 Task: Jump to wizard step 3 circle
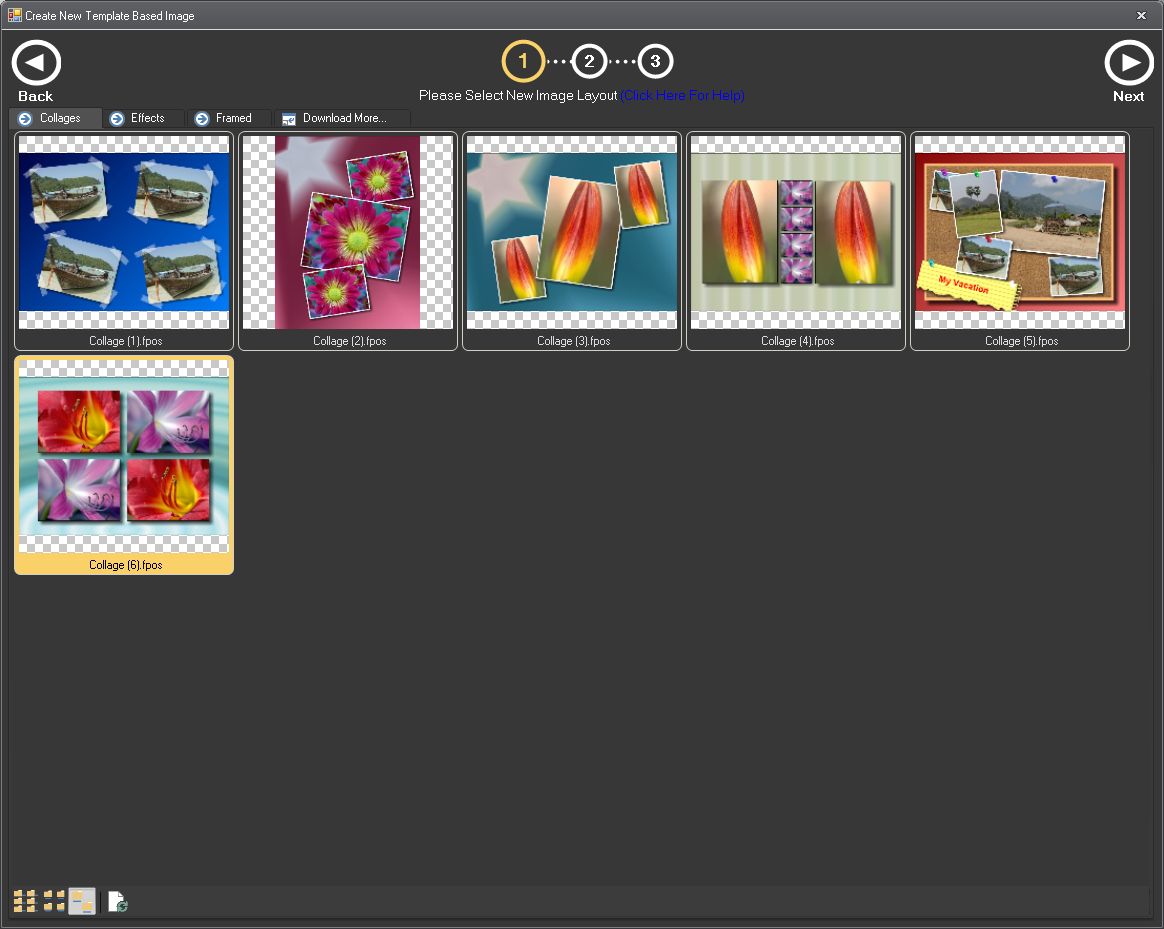(x=655, y=62)
